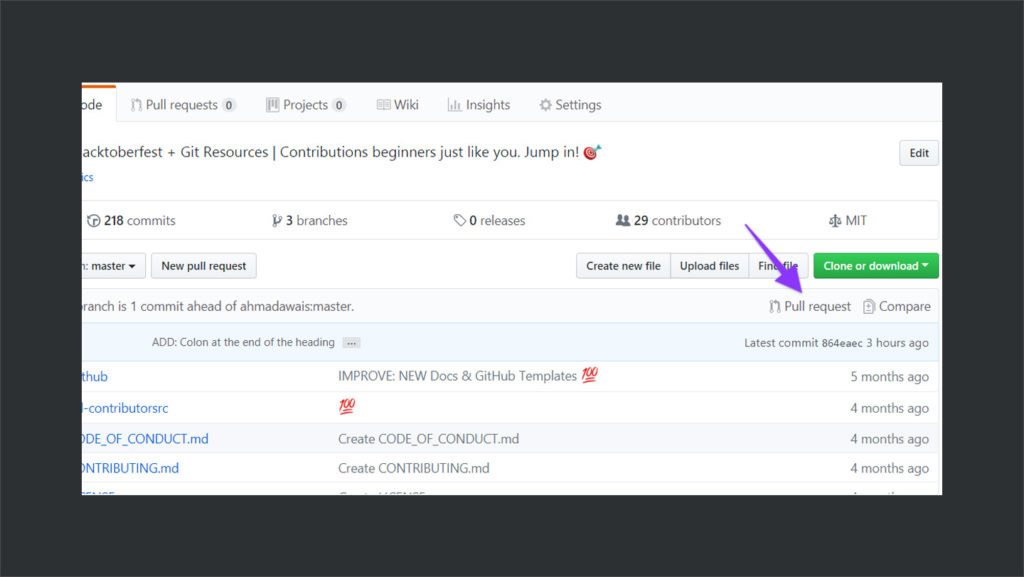Open the Settings tab
The height and width of the screenshot is (577, 1024).
click(x=569, y=105)
